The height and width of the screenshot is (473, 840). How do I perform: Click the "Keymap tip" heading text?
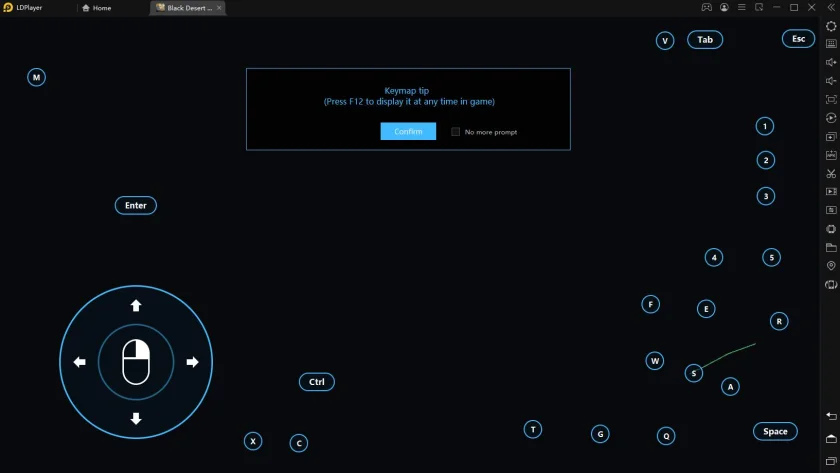tap(407, 91)
